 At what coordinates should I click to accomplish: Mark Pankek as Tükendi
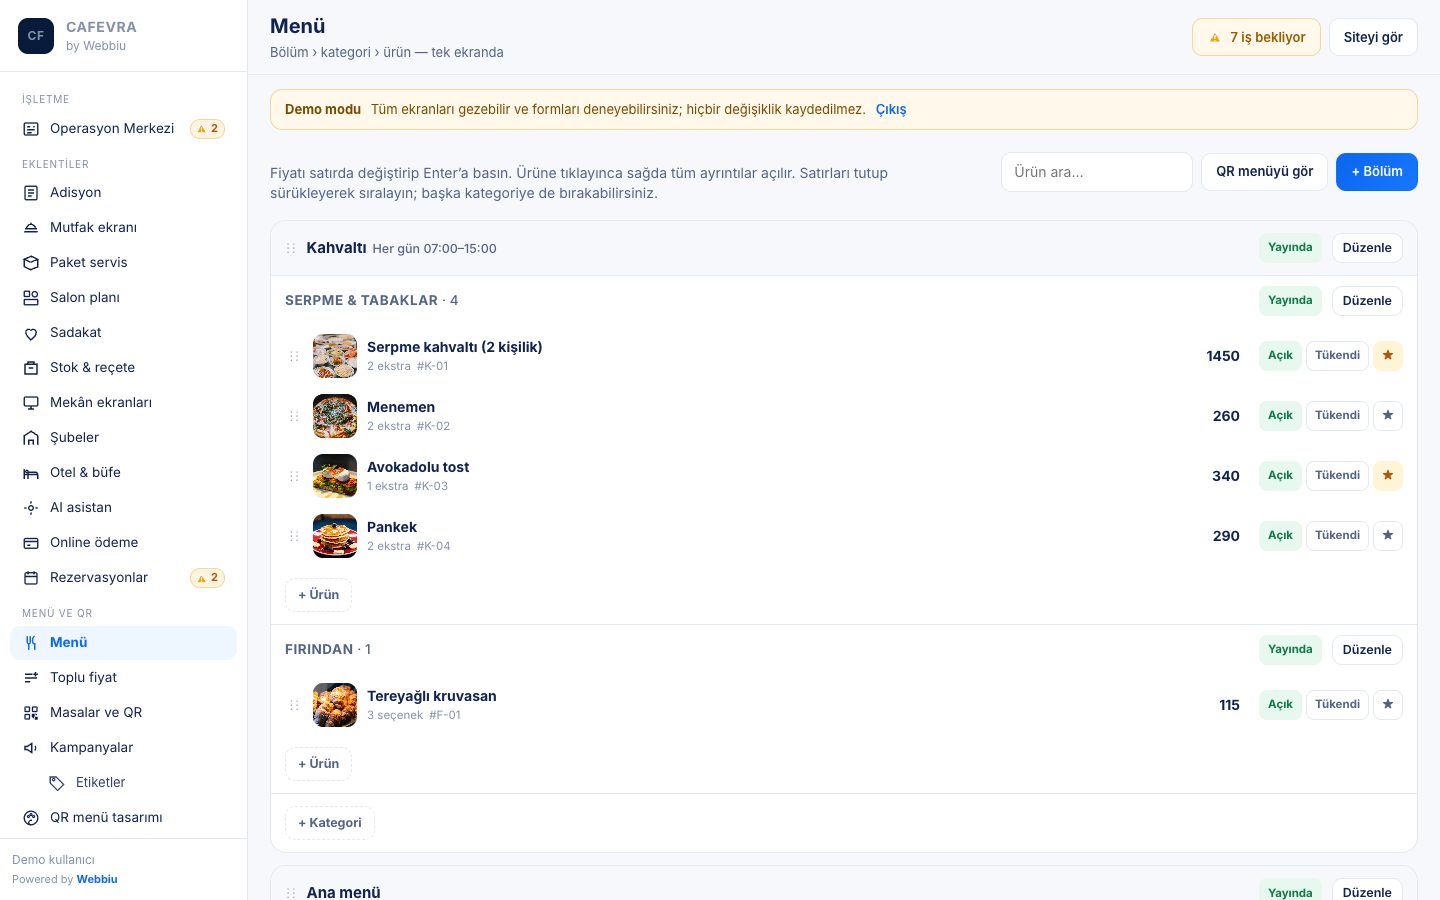point(1337,536)
